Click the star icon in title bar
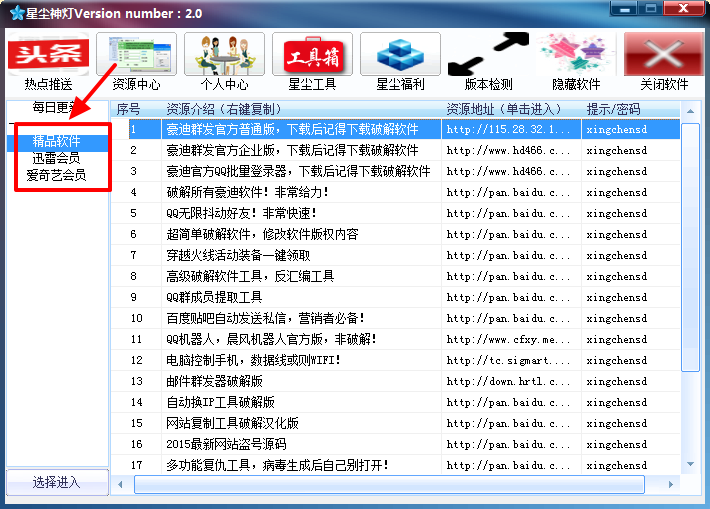 [17, 13]
